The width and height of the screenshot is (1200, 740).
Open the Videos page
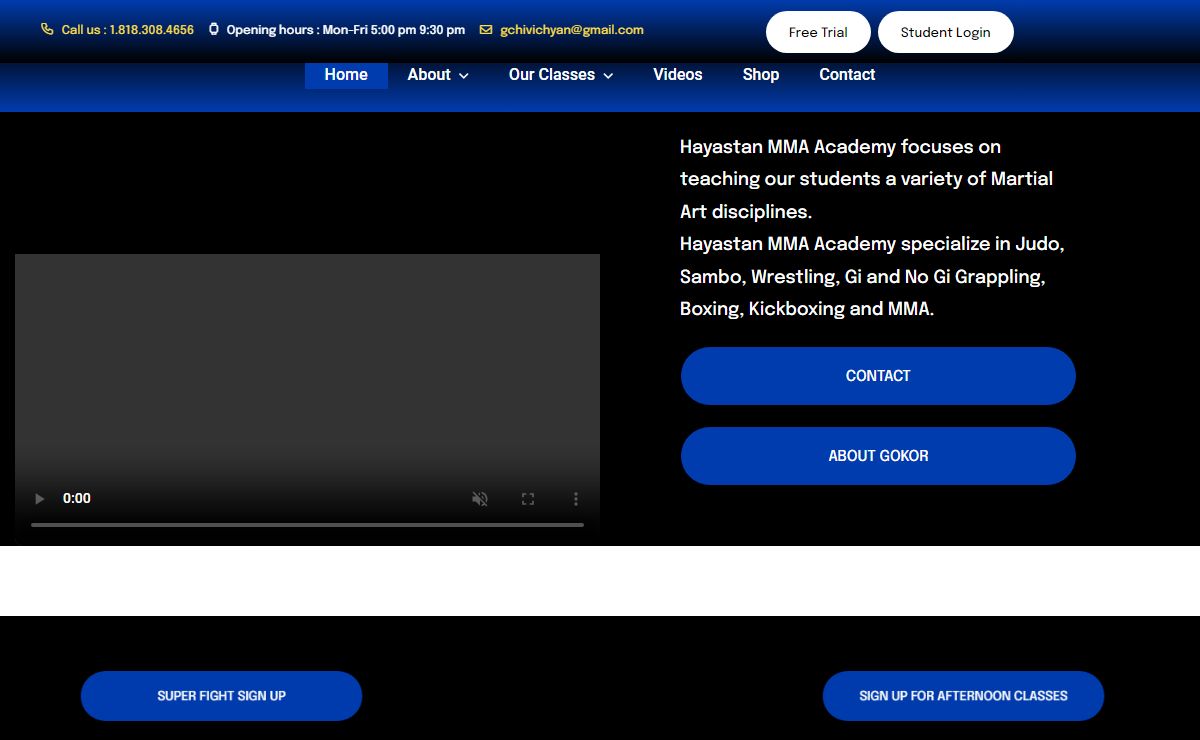click(678, 75)
